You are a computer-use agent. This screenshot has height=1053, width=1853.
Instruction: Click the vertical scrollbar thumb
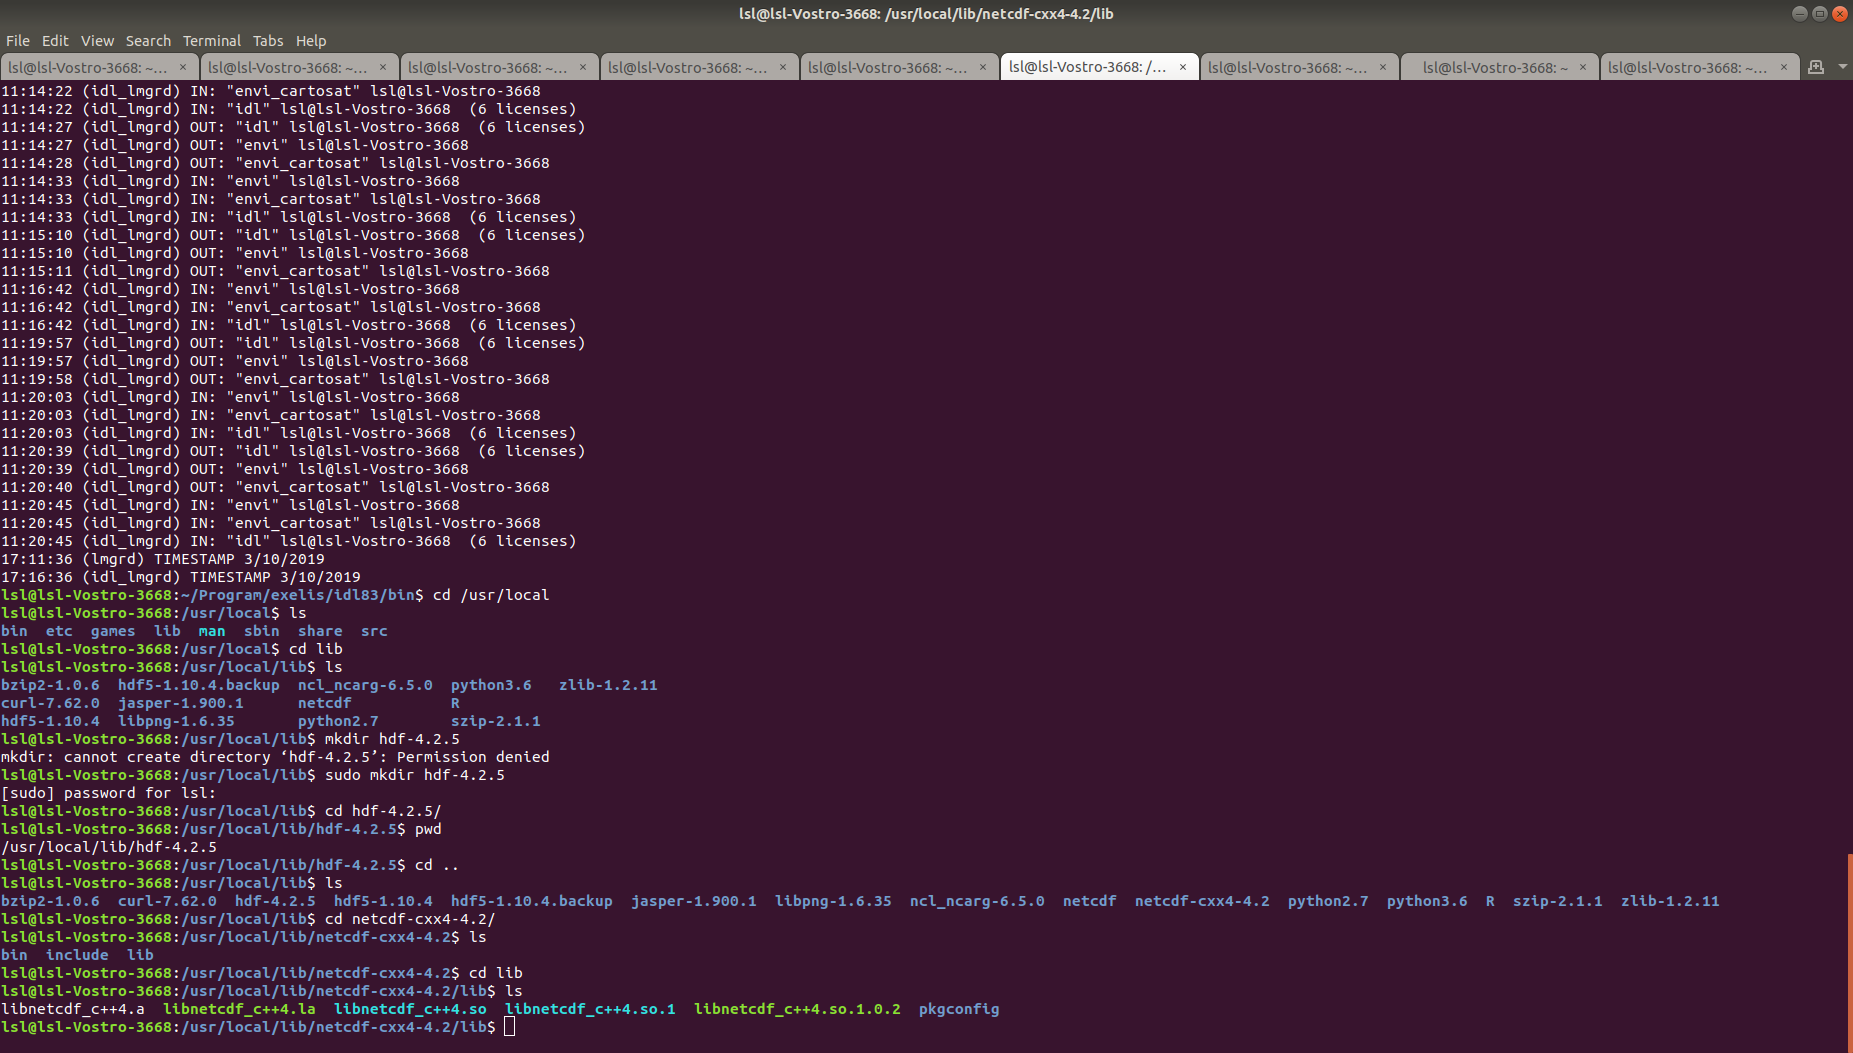[1849, 950]
